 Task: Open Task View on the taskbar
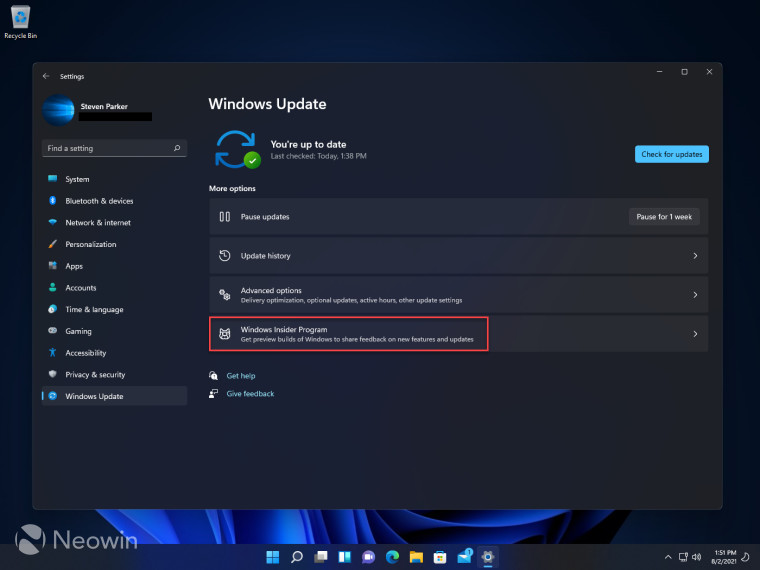pos(320,557)
